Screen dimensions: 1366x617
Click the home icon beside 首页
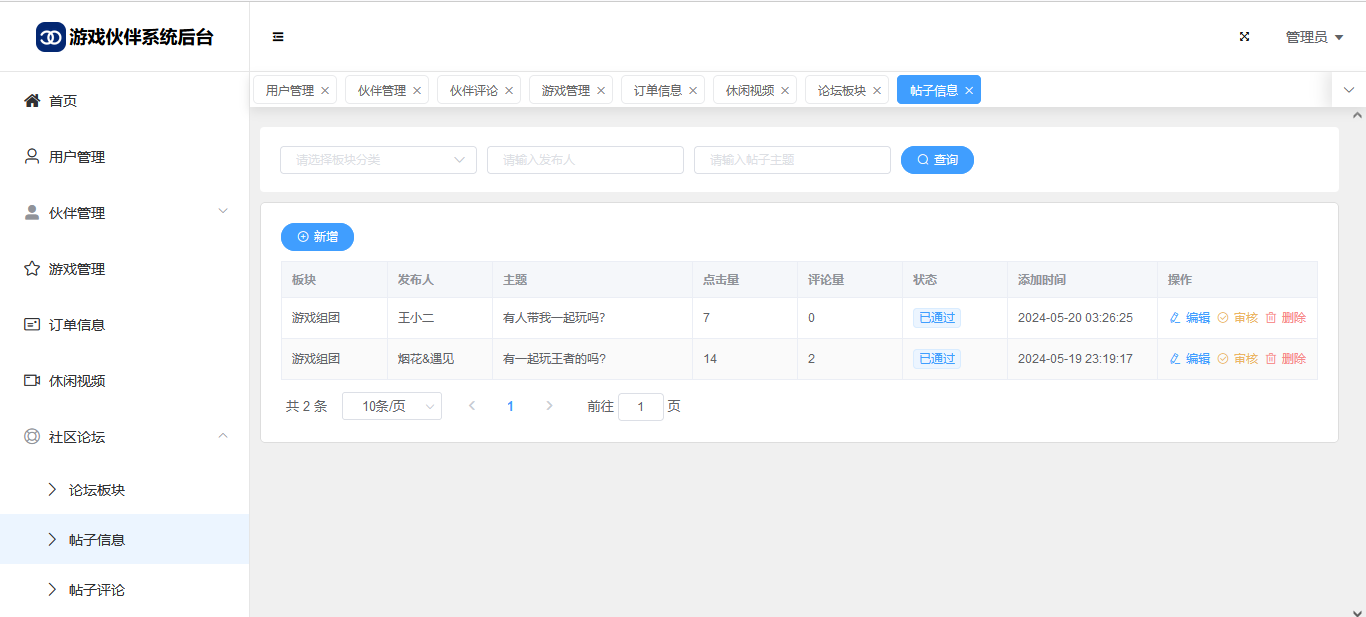[x=32, y=100]
